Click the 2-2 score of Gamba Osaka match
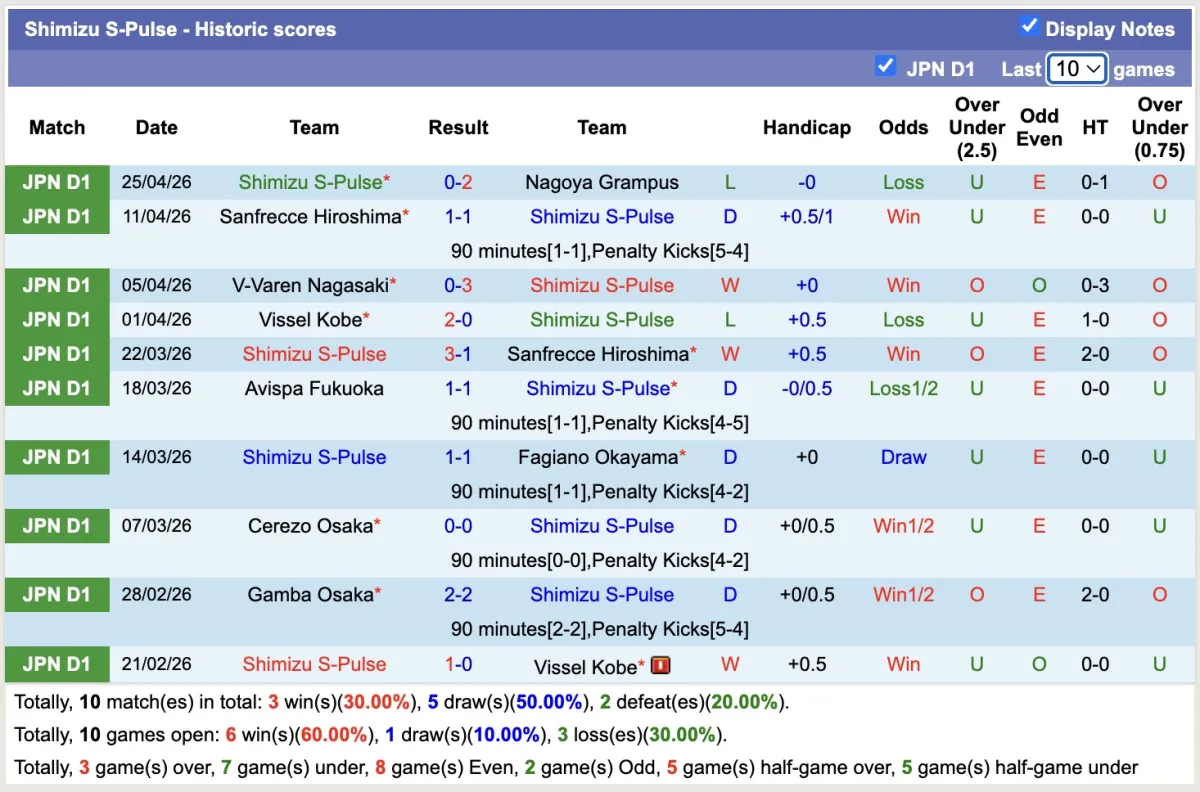 (x=458, y=595)
